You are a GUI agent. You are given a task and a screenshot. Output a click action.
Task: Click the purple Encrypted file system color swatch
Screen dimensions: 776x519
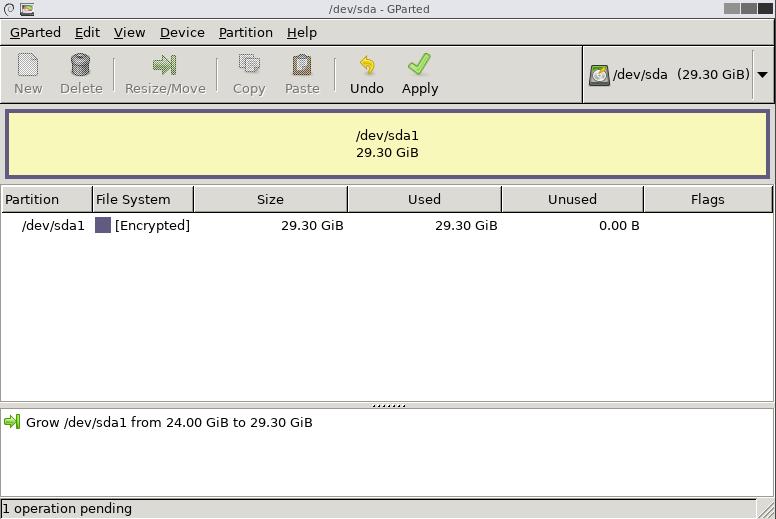point(103,225)
